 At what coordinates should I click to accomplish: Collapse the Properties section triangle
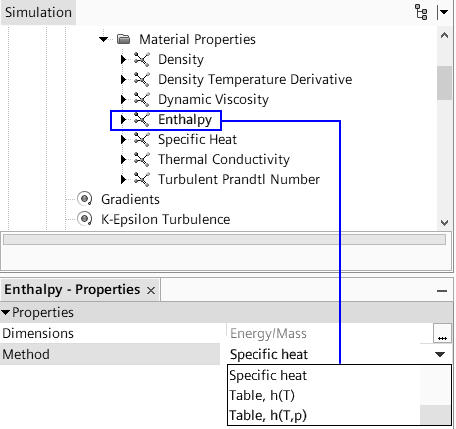coord(5,313)
